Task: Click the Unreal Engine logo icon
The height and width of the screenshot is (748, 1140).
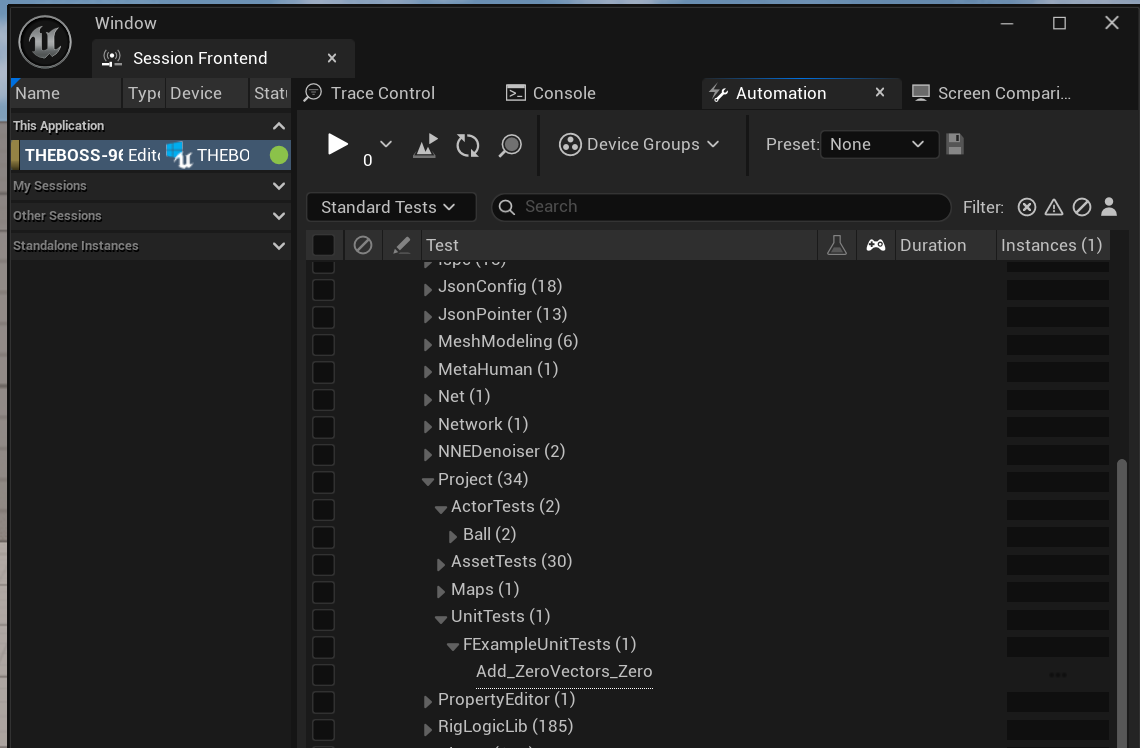Action: point(45,42)
